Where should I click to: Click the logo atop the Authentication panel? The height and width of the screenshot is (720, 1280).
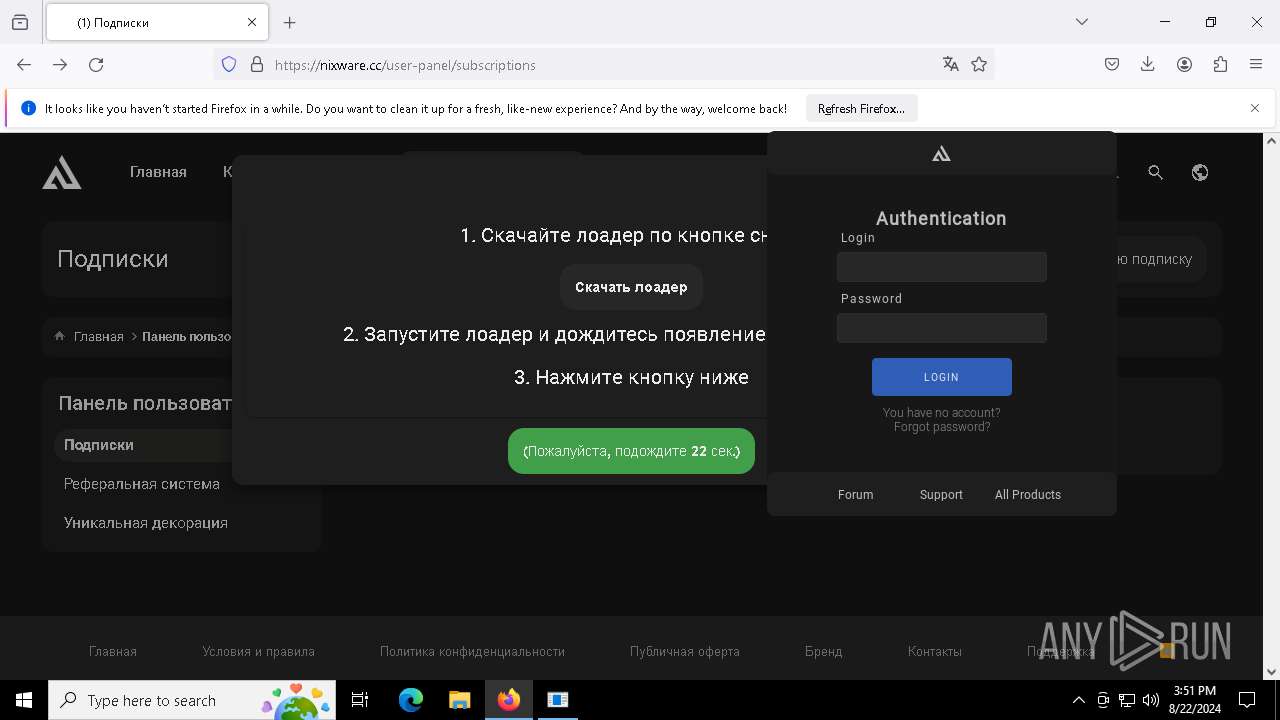(x=941, y=153)
